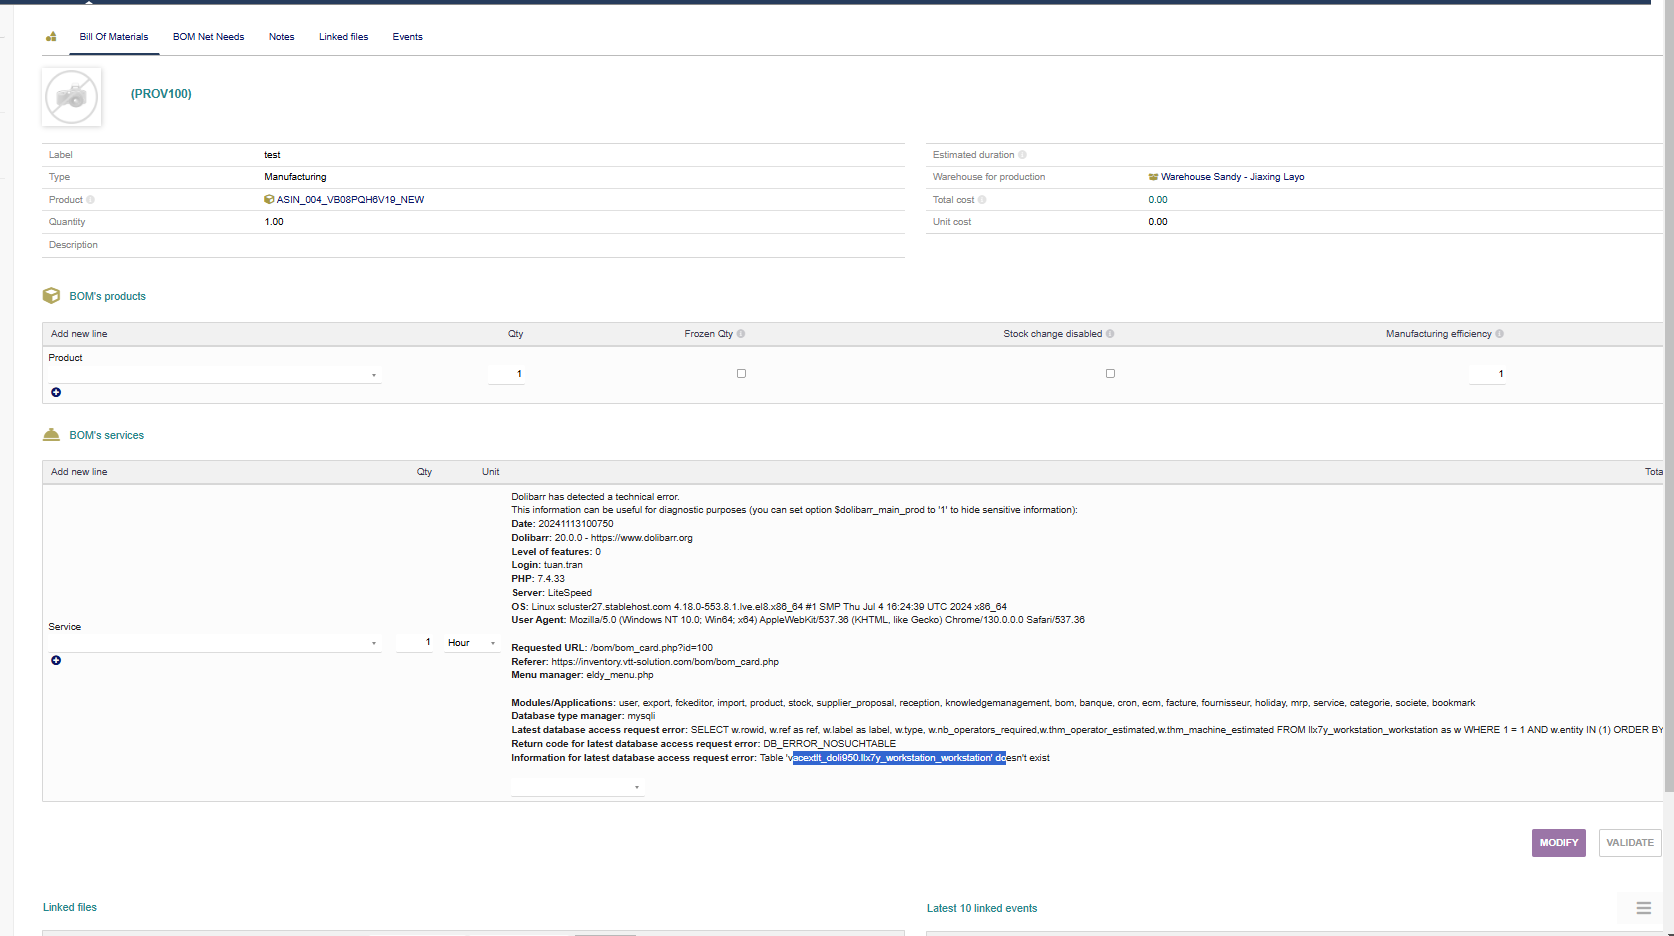Click the info icon next to Frozen Qty
This screenshot has height=936, width=1674.
pyautogui.click(x=741, y=334)
